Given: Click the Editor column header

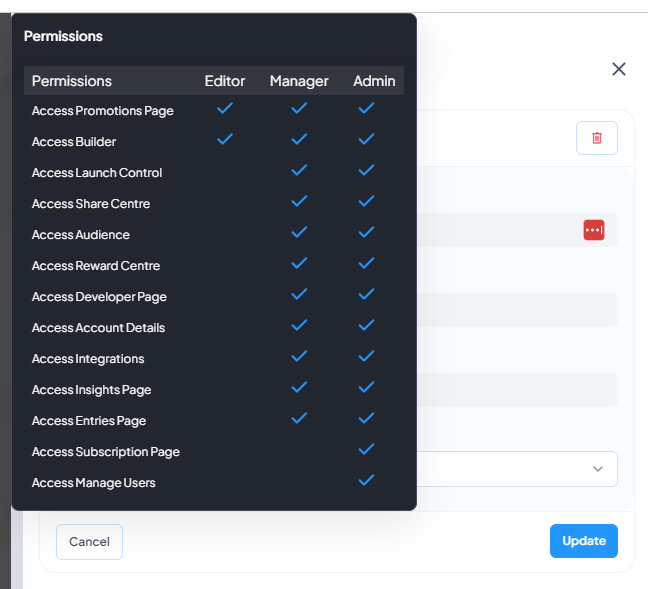Looking at the screenshot, I should [x=225, y=81].
